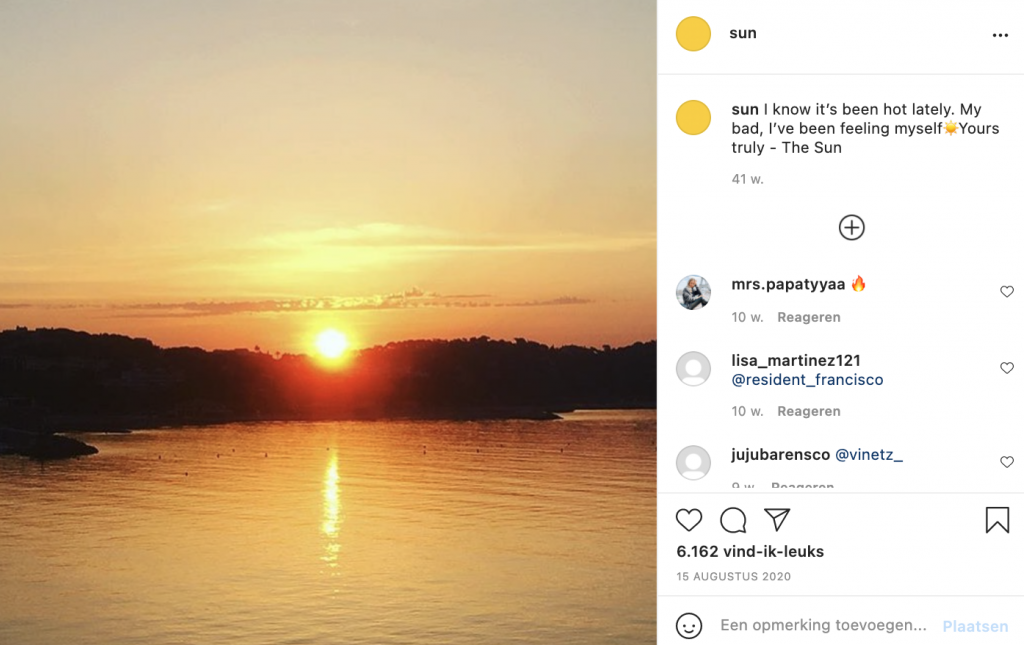Open the sun profile avatar in the header
Image resolution: width=1024 pixels, height=645 pixels.
693,34
